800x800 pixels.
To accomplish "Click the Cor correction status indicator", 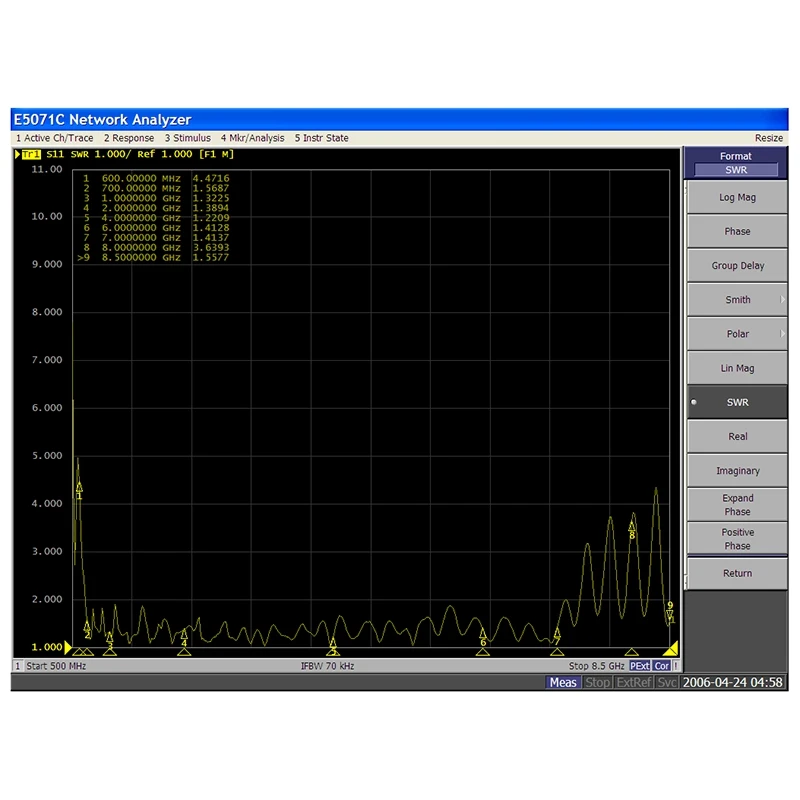I will [x=661, y=665].
